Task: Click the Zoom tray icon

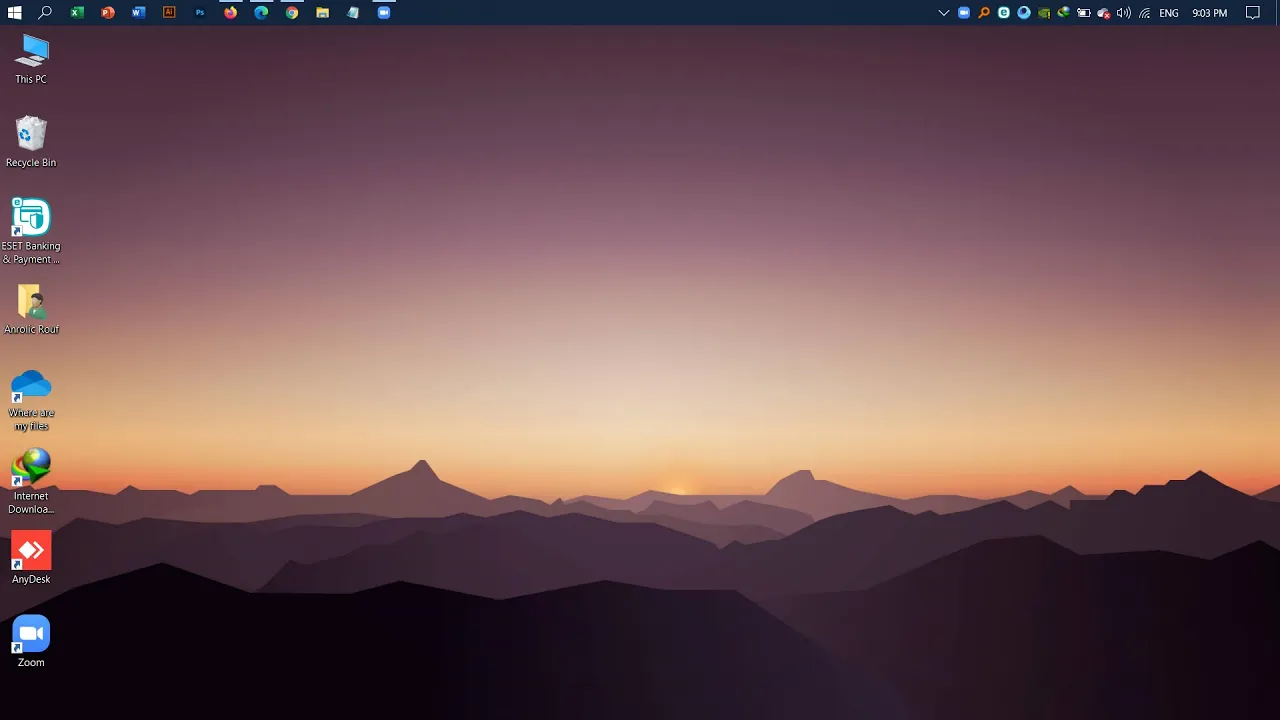Action: click(964, 13)
